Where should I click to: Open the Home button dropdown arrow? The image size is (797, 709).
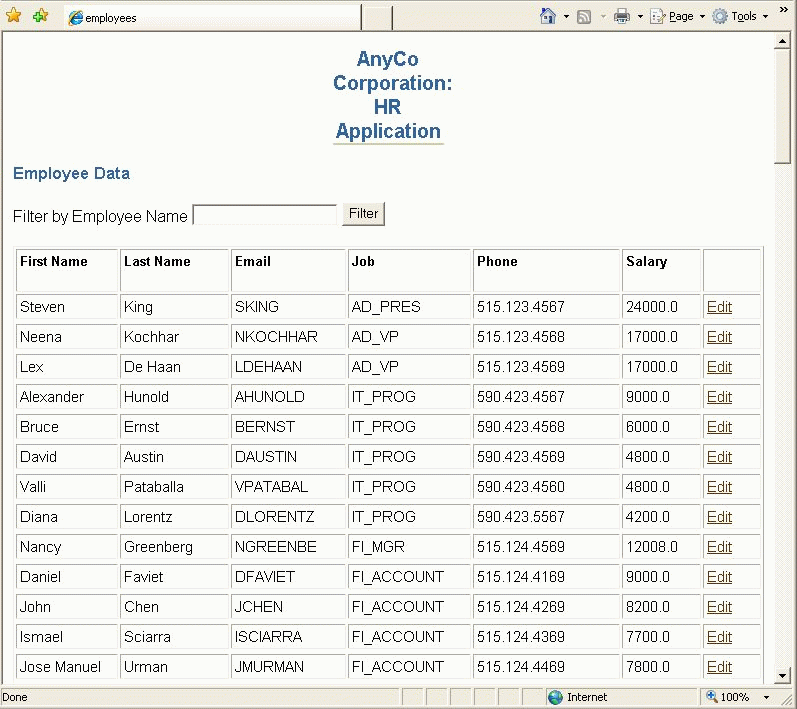(x=566, y=17)
